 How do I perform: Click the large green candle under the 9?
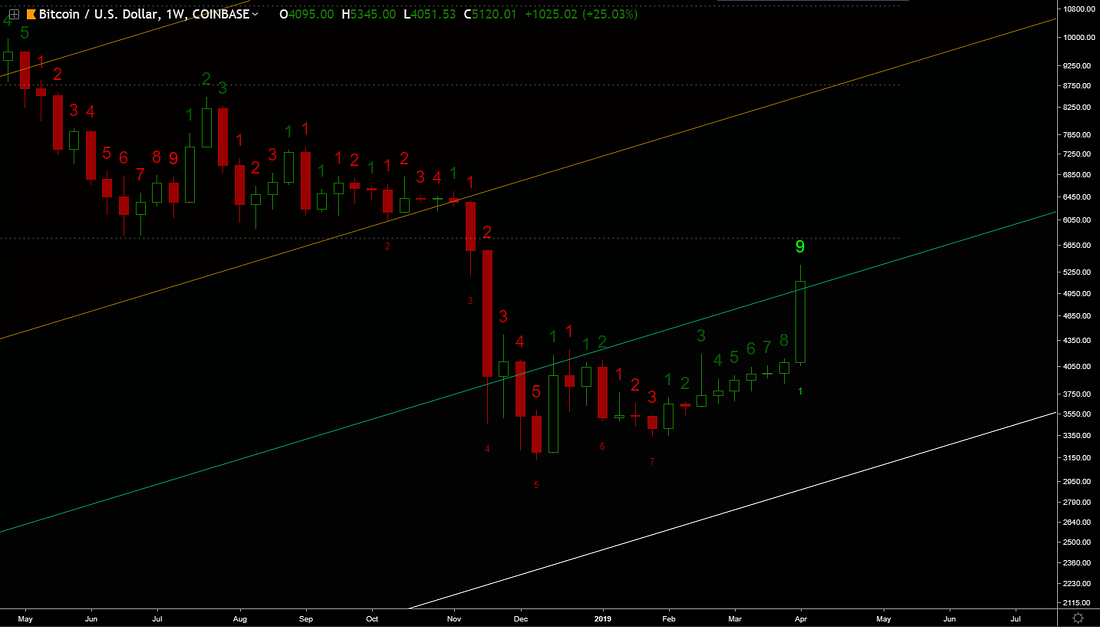point(800,322)
